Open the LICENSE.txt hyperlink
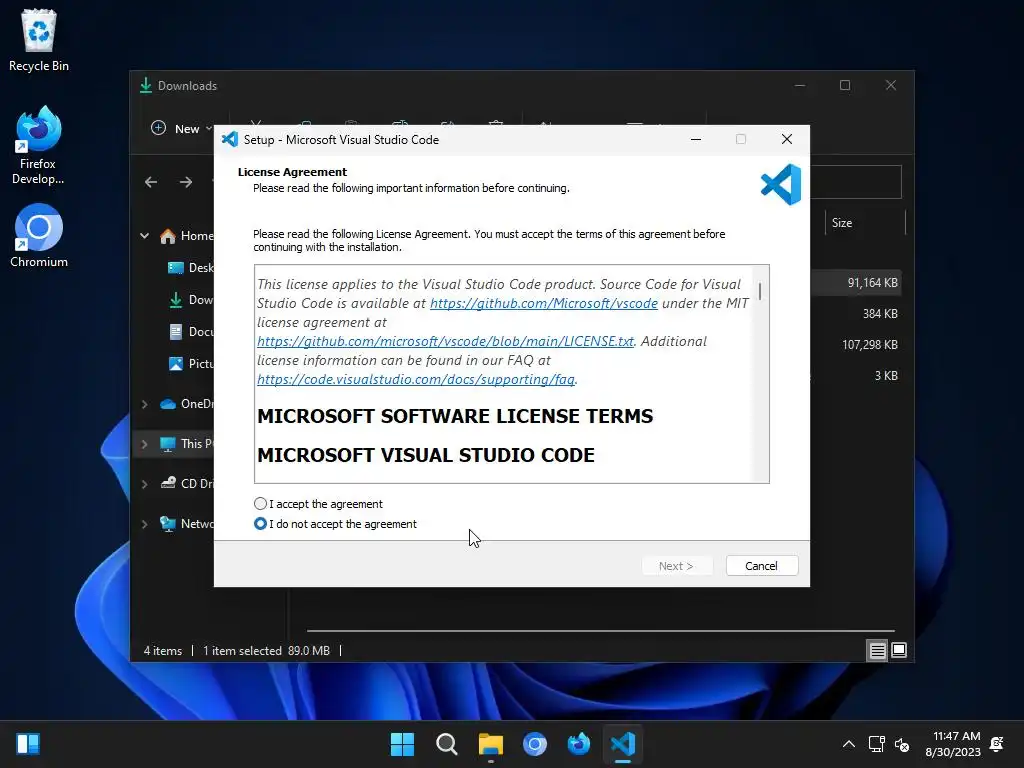 445,341
